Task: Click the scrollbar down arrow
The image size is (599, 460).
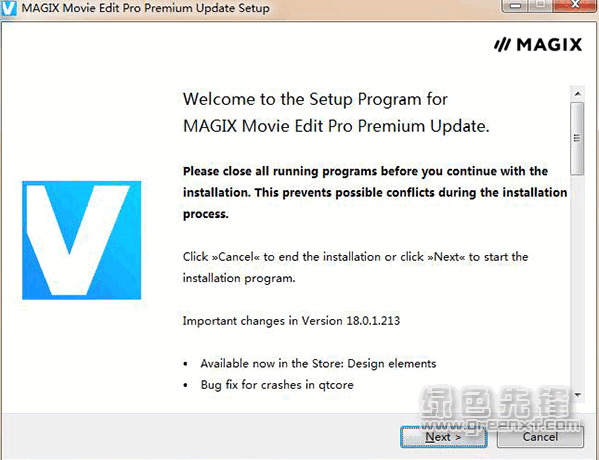Action: tap(578, 395)
